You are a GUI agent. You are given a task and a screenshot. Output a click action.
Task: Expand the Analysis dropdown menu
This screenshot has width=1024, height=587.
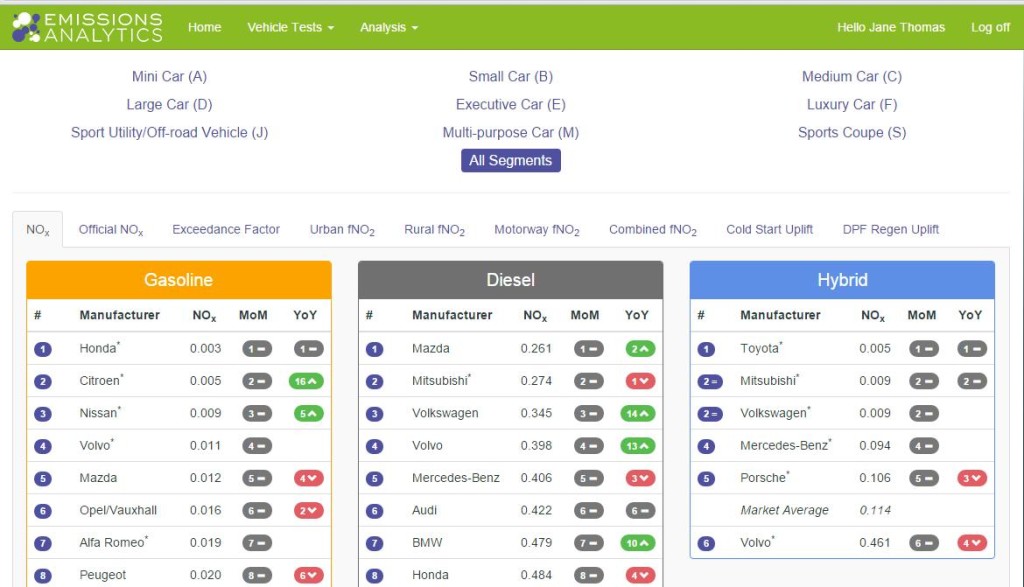tap(389, 27)
